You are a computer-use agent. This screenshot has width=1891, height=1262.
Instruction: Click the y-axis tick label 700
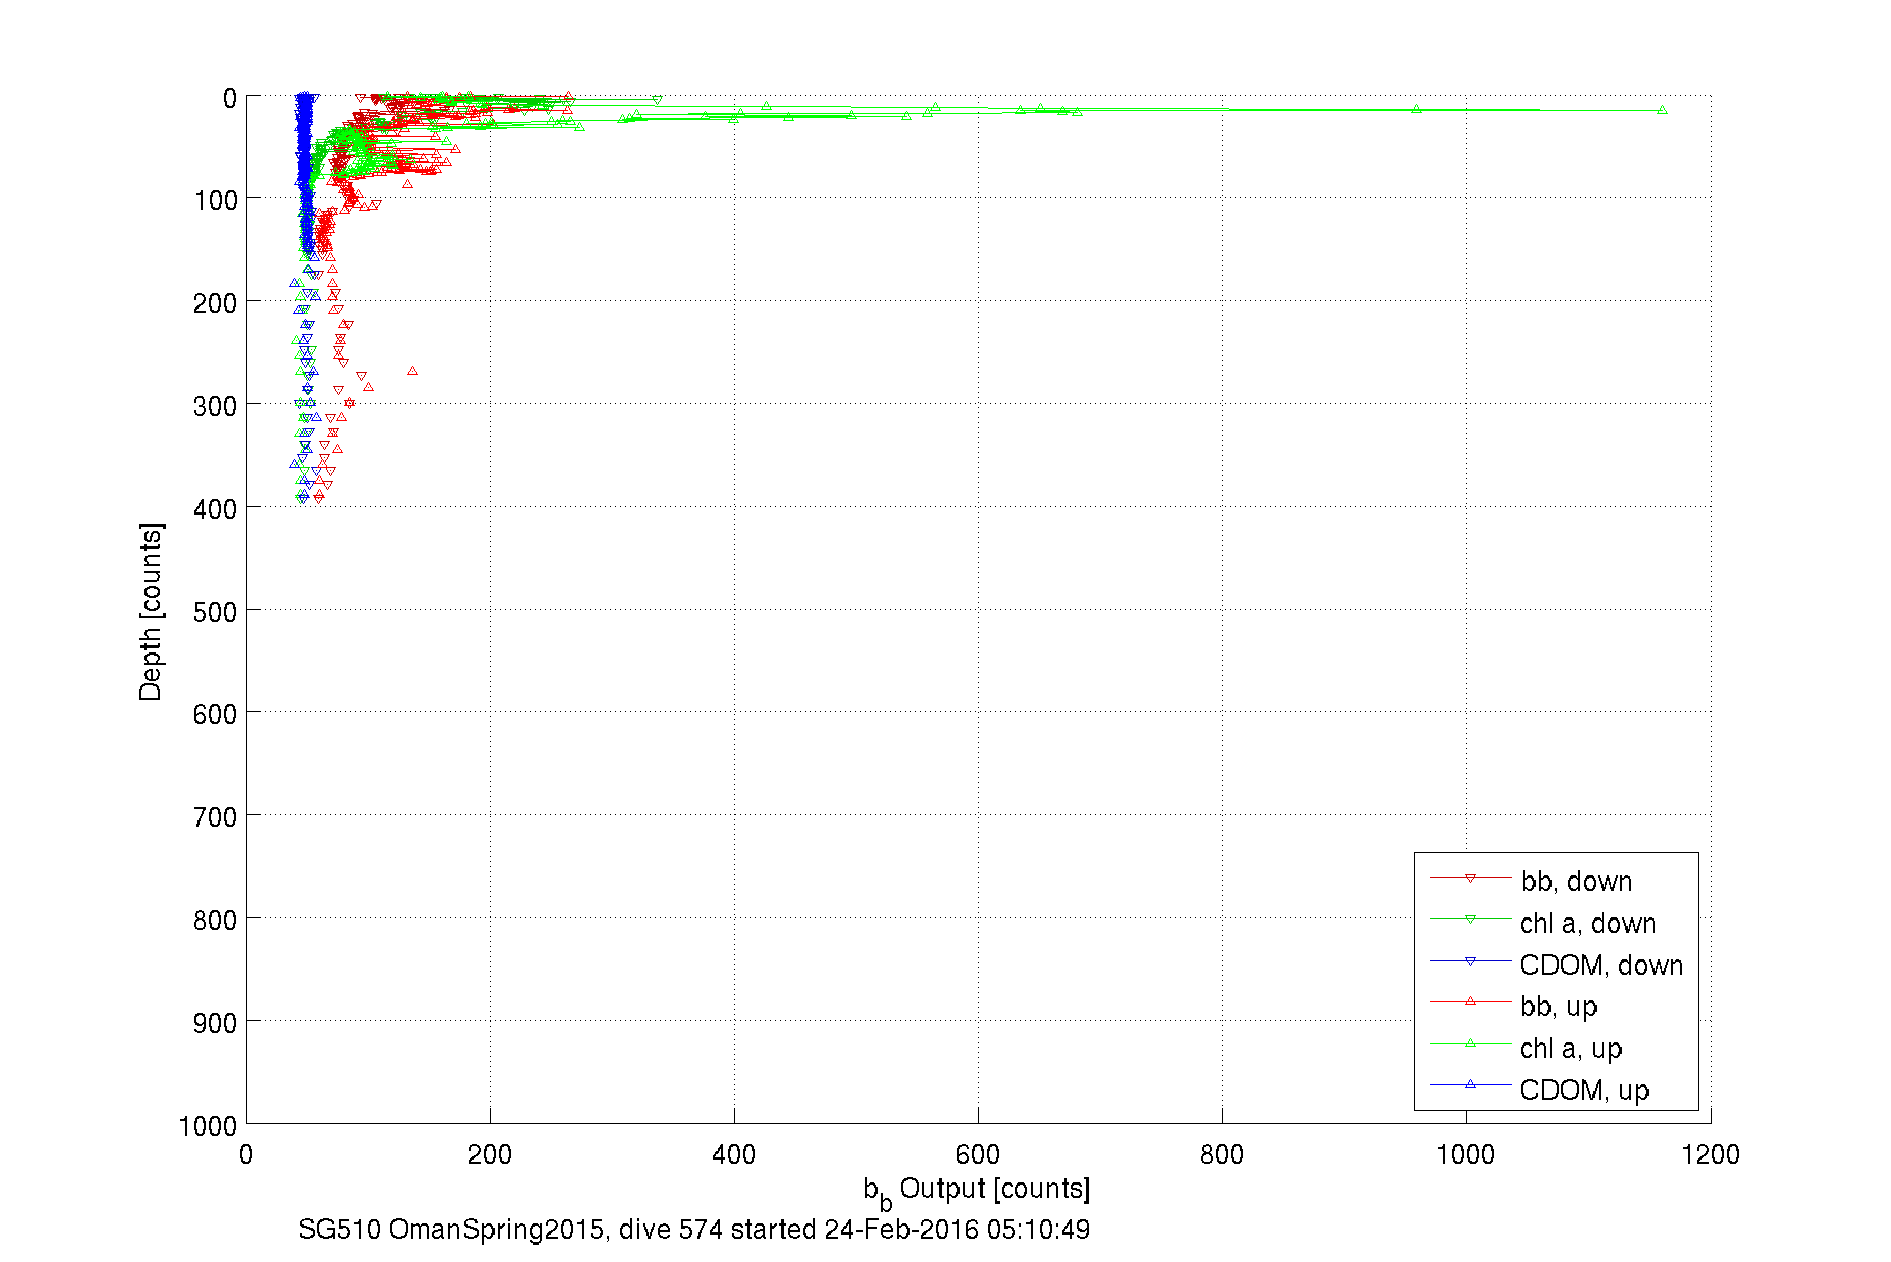pyautogui.click(x=215, y=817)
